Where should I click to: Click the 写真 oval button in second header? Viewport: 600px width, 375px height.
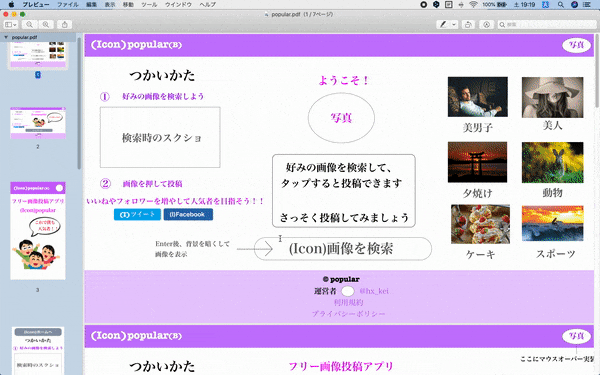coord(576,336)
